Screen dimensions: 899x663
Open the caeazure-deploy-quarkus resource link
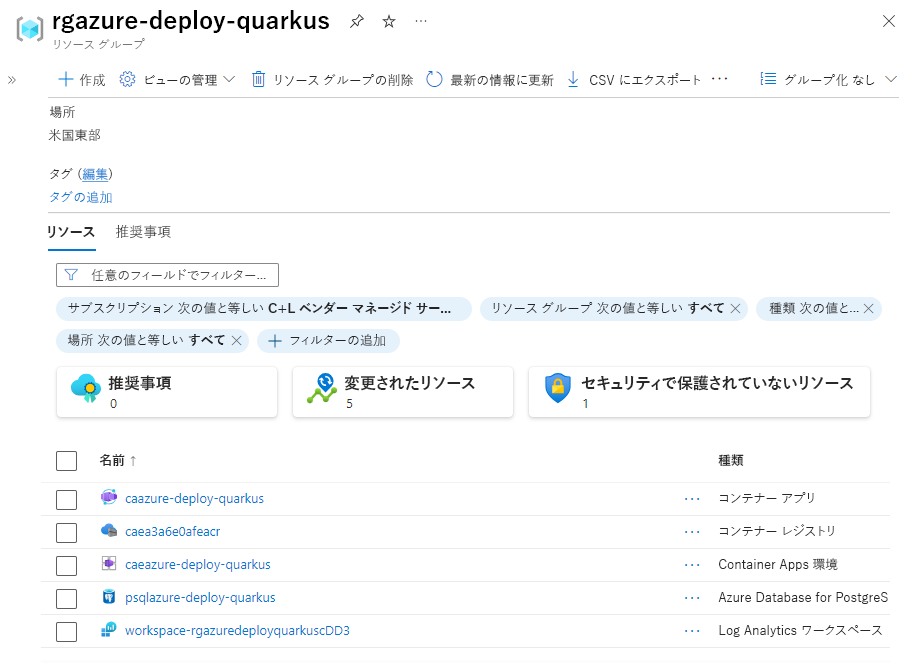point(198,565)
